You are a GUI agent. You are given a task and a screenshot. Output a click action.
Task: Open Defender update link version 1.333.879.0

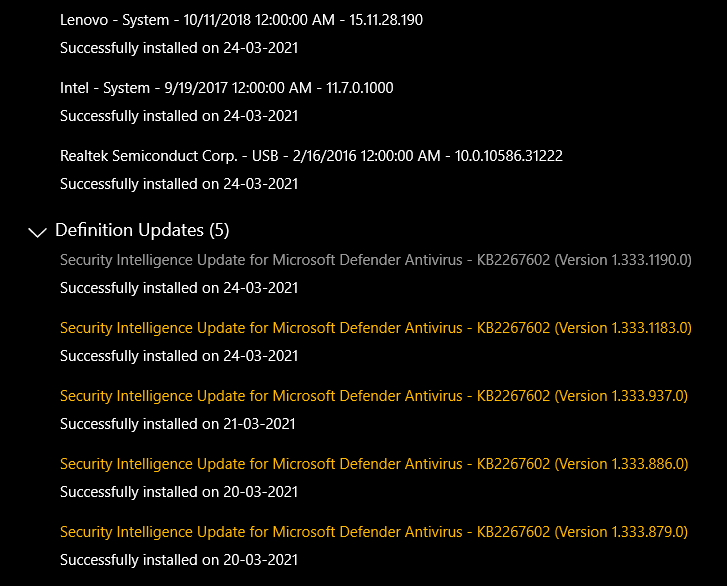373,532
